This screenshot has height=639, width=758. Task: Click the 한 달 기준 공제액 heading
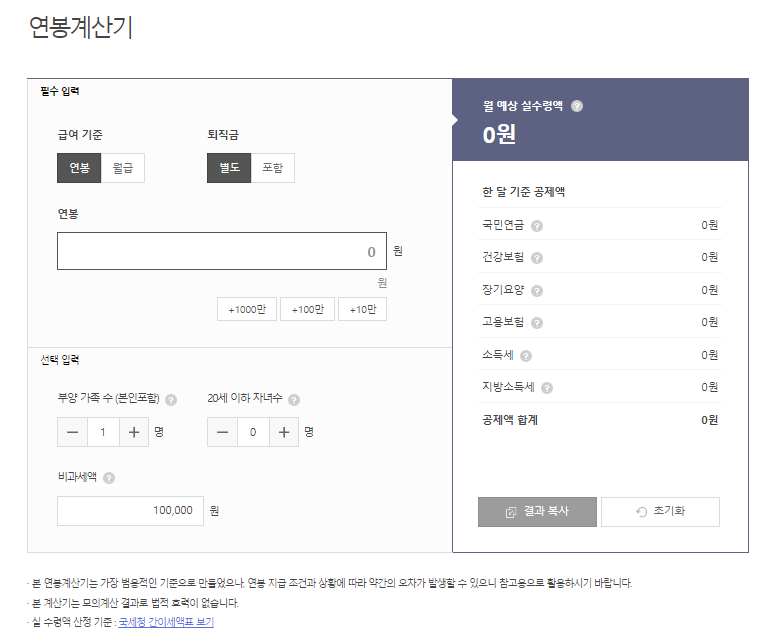524,192
